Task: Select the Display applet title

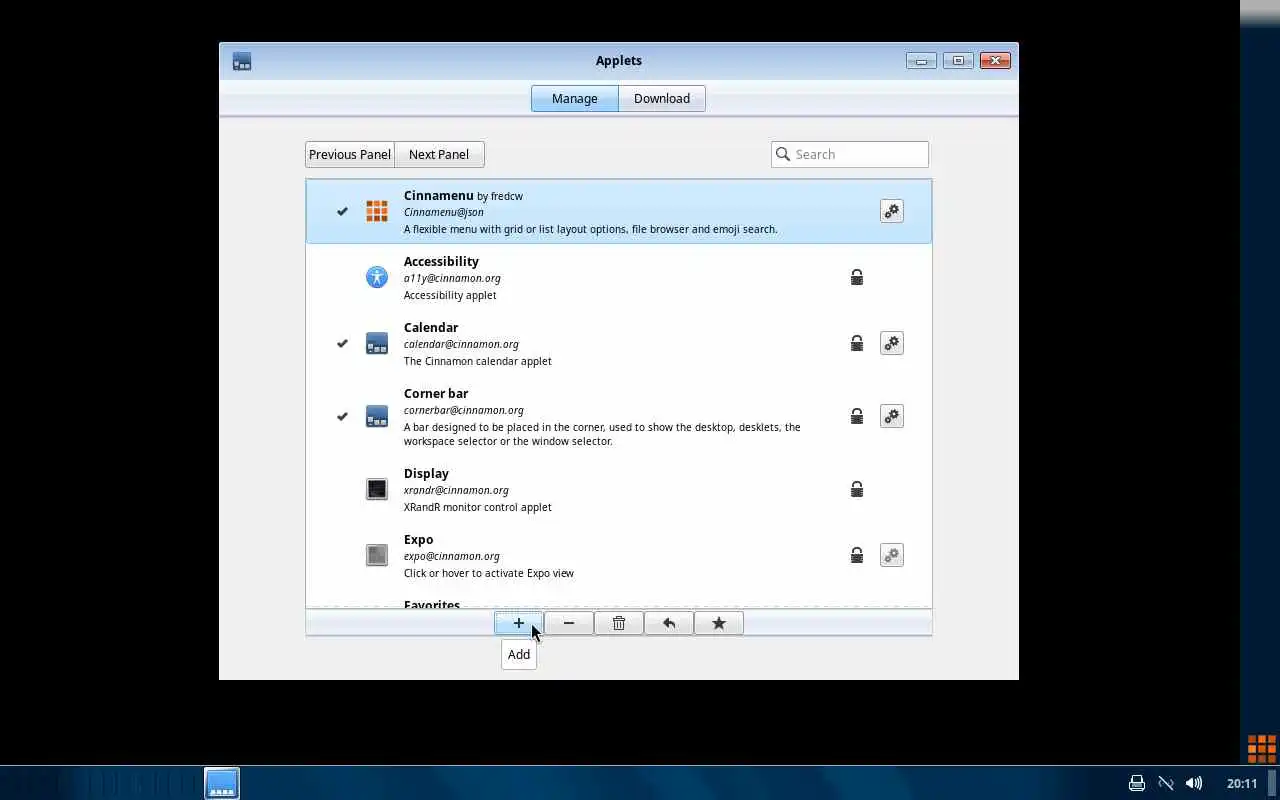Action: (426, 473)
